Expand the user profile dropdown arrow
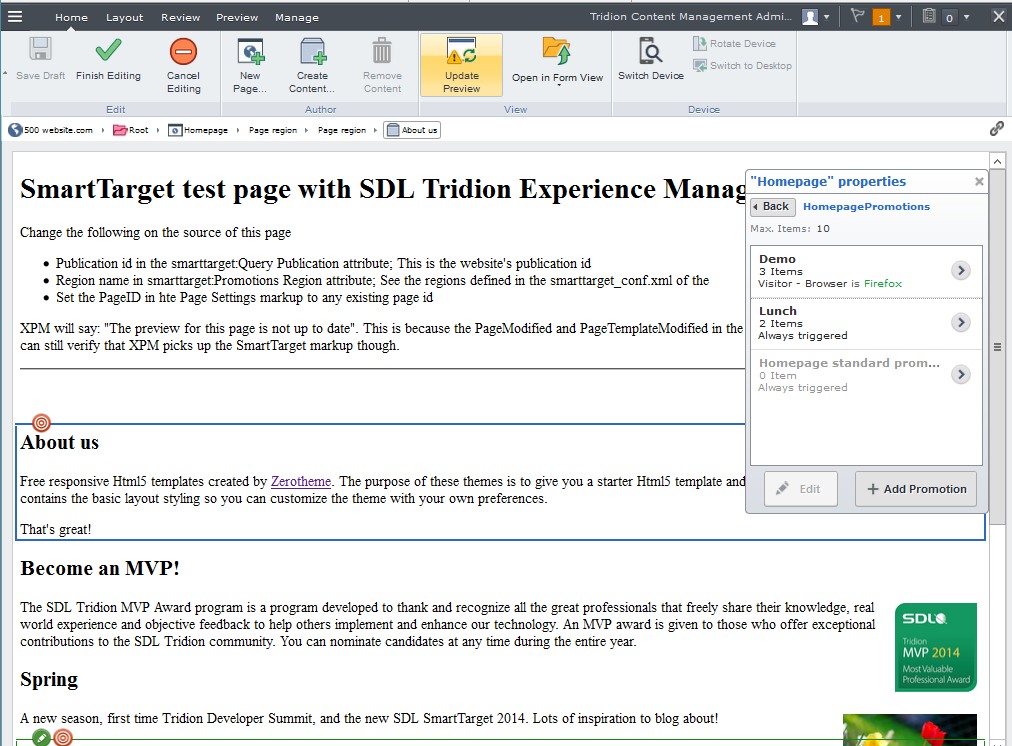1012x746 pixels. [826, 17]
